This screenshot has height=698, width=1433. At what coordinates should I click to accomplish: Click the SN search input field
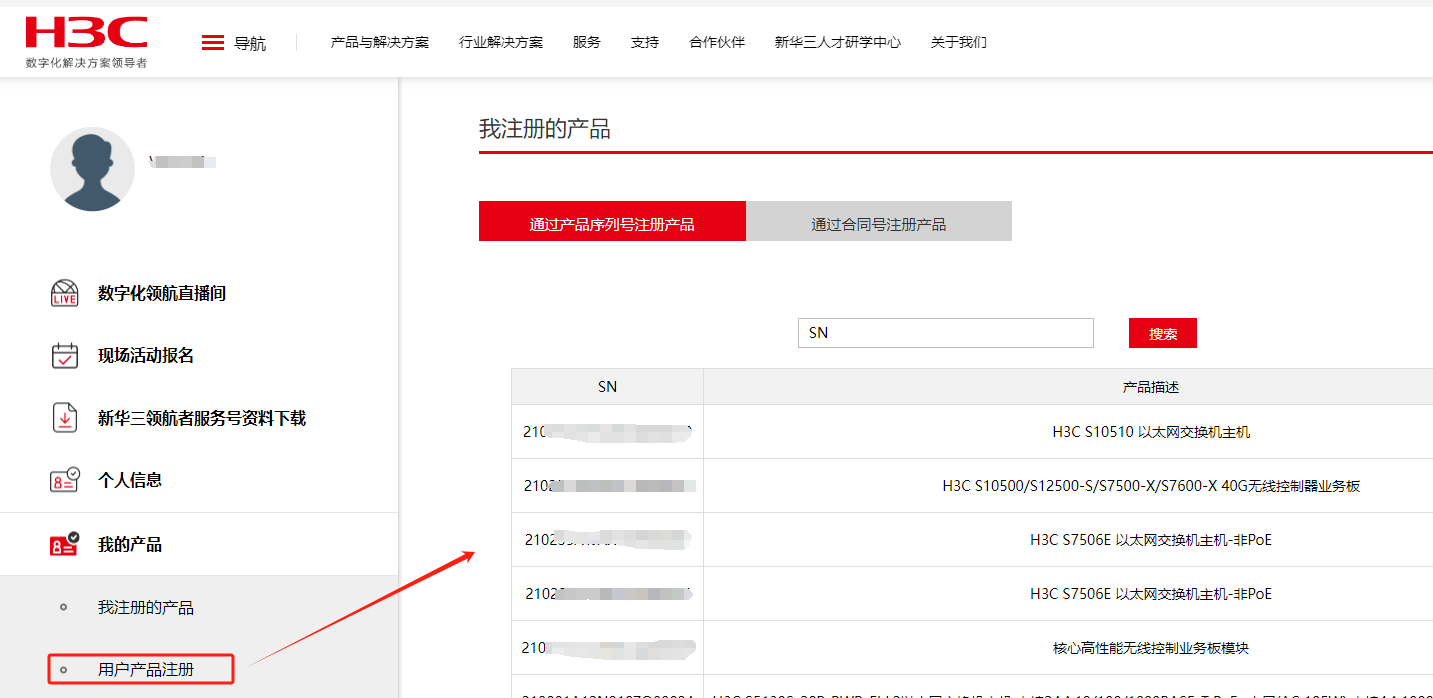pos(946,333)
